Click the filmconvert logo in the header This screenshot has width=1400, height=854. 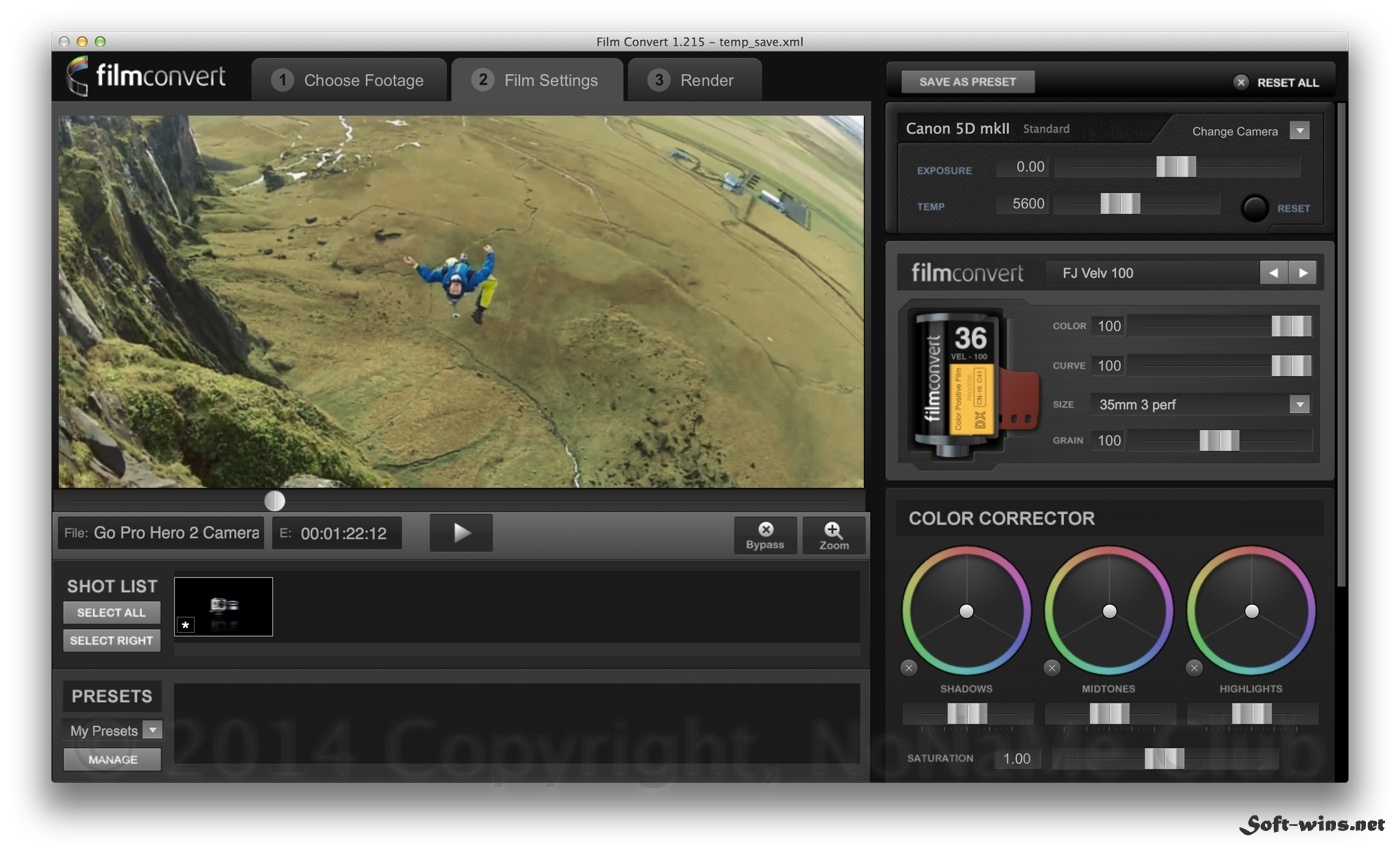(x=146, y=77)
